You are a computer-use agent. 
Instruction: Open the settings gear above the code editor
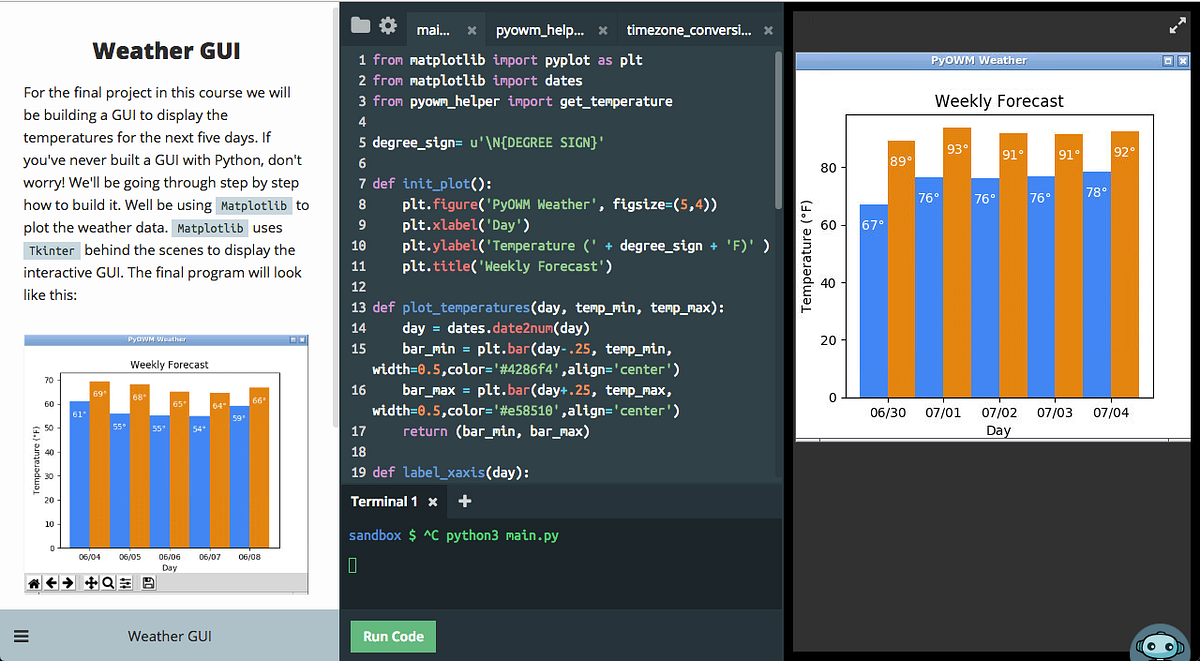coord(388,27)
